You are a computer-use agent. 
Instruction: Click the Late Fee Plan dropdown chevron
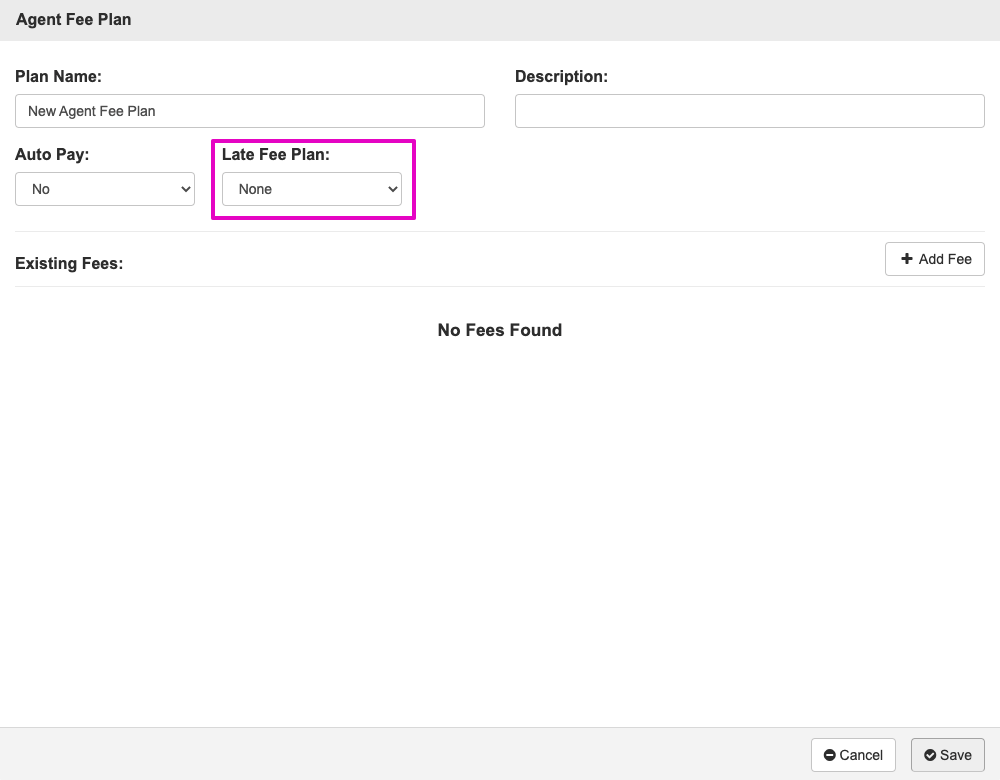tap(391, 189)
